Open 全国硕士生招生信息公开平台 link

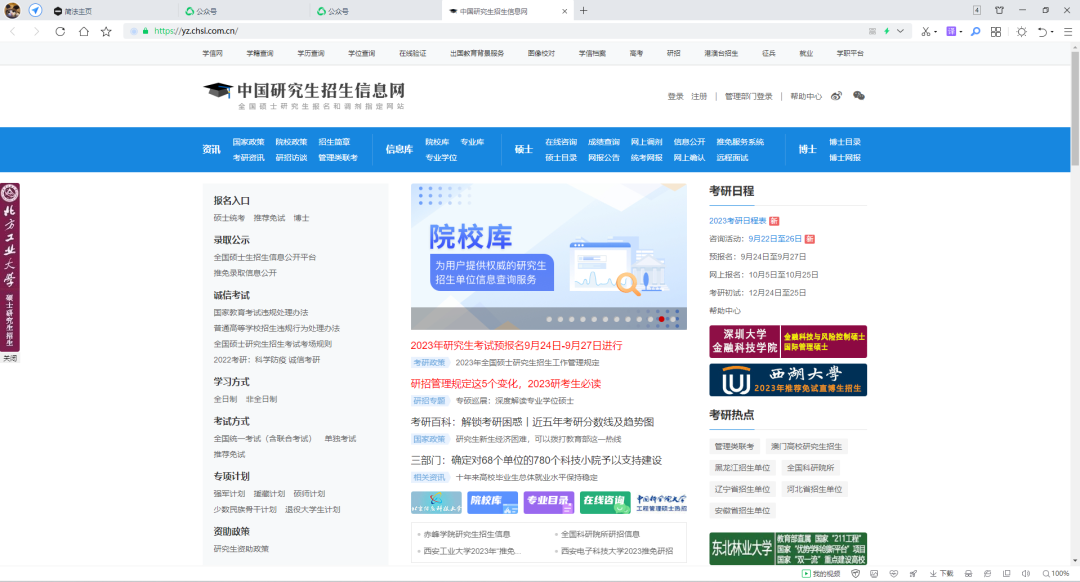pyautogui.click(x=264, y=257)
